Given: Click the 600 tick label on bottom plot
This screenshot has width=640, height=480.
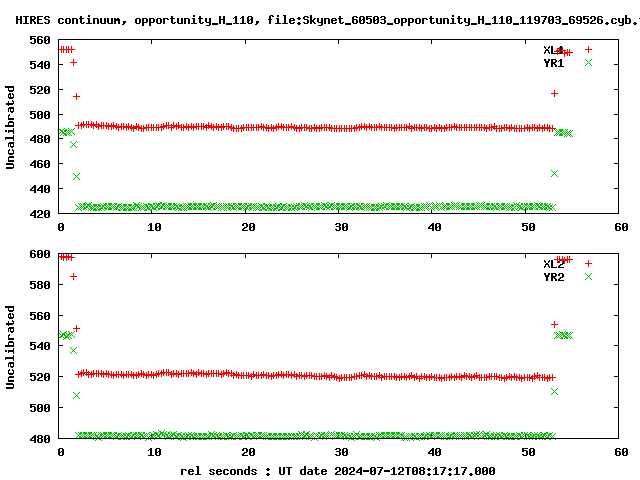Looking at the screenshot, I should [40, 254].
